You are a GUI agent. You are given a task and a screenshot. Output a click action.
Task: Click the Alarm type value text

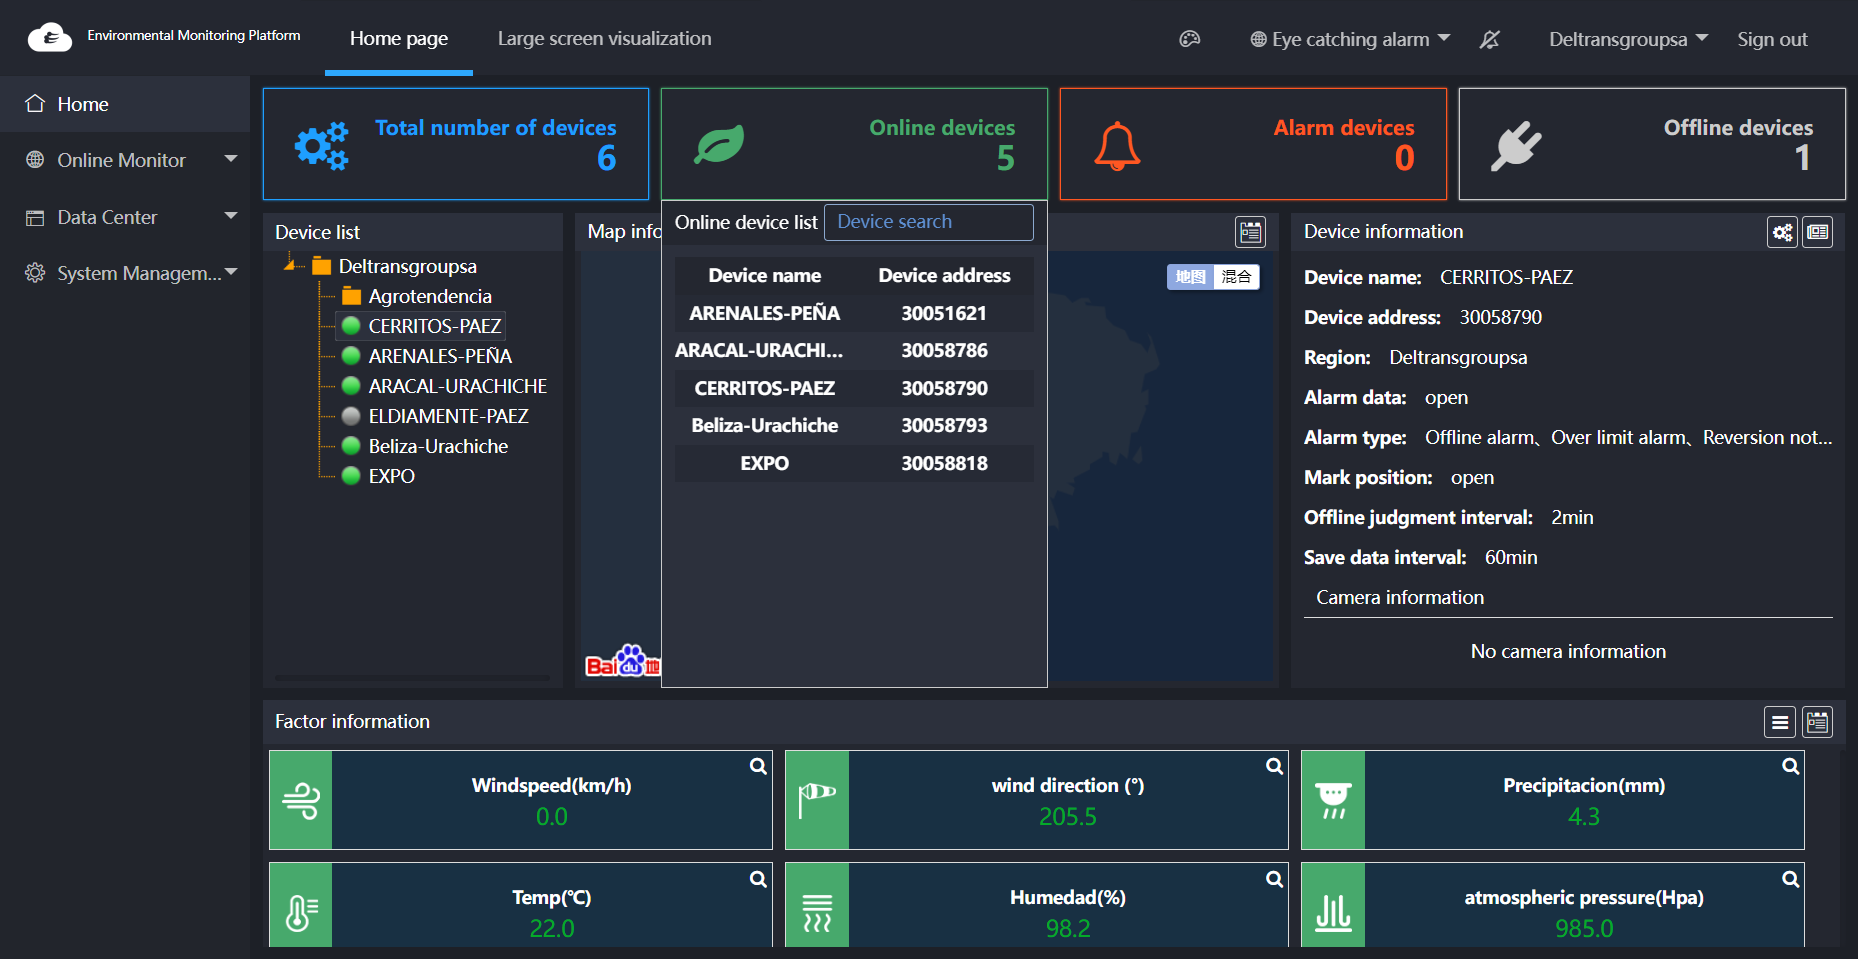tap(1629, 437)
